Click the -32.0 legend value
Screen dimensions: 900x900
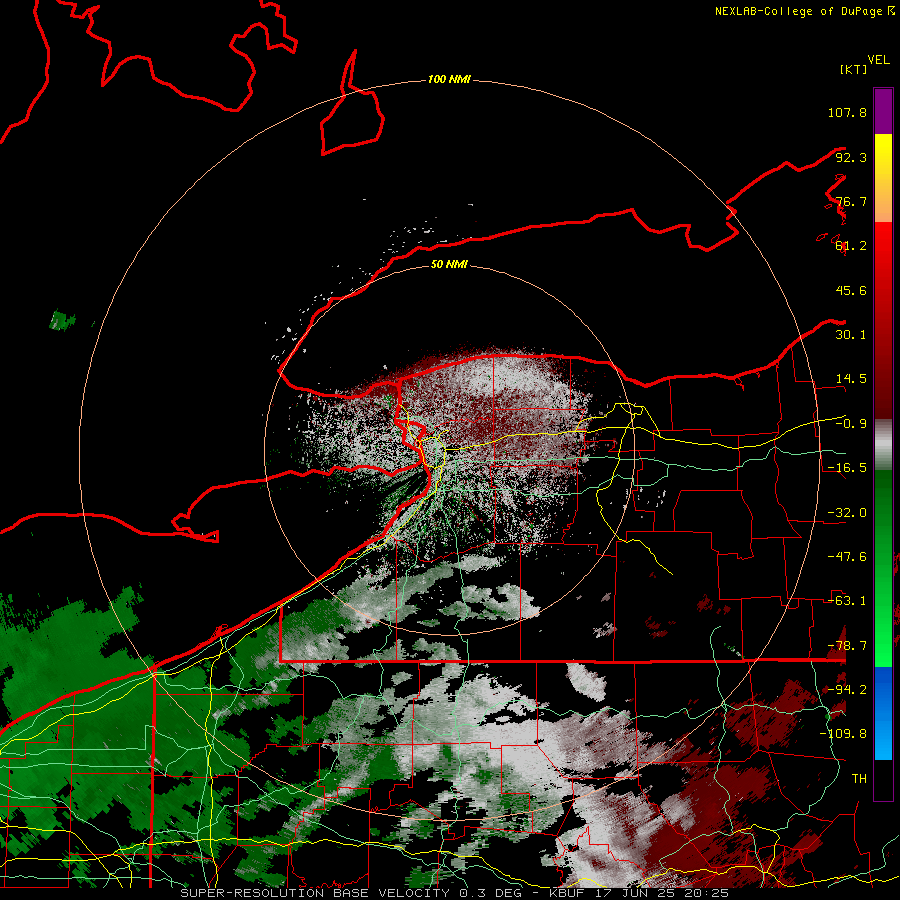(x=847, y=513)
